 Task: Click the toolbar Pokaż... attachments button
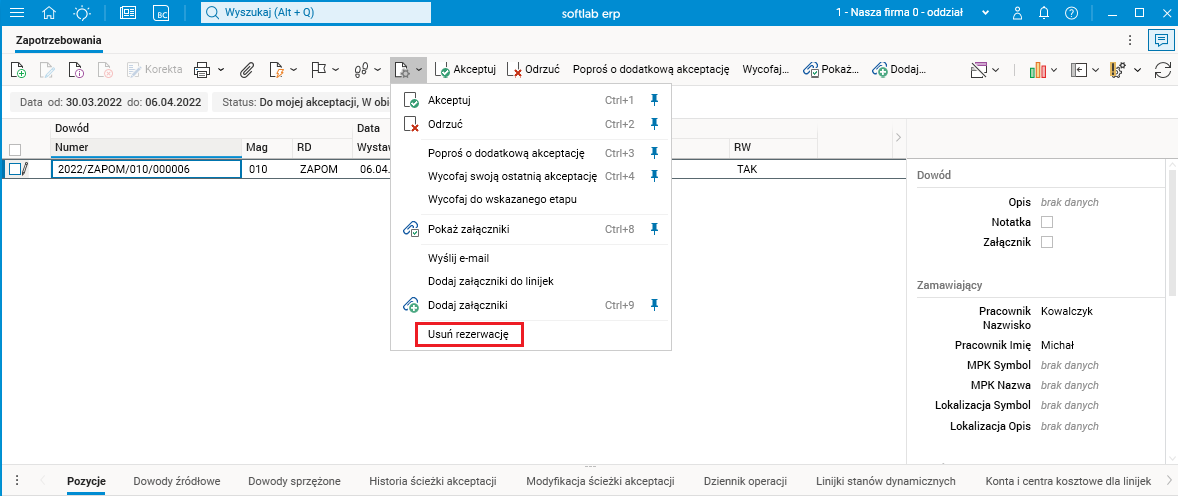[830, 69]
